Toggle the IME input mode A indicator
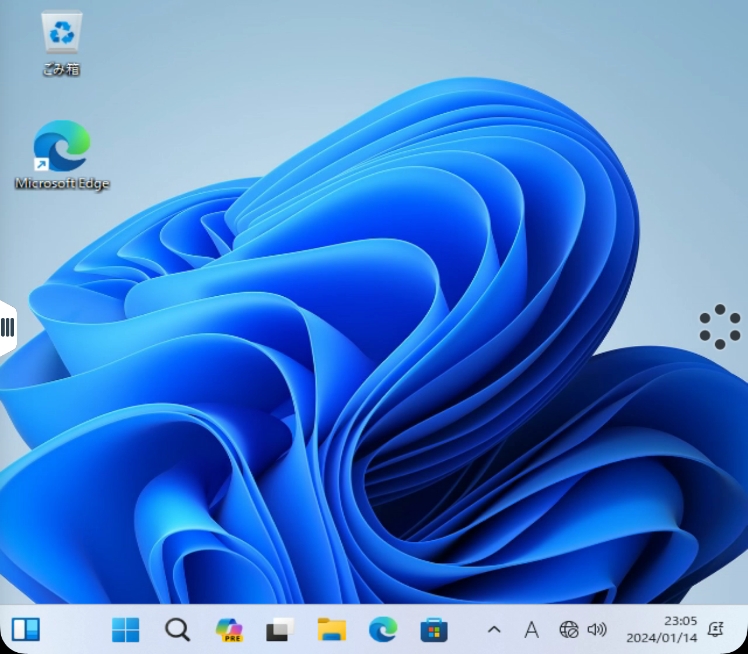 [x=531, y=630]
